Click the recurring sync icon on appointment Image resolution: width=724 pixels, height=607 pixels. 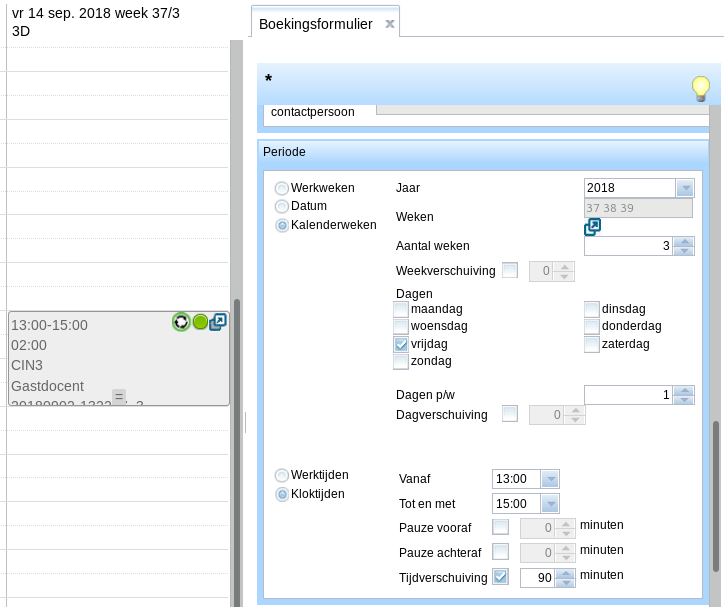181,322
